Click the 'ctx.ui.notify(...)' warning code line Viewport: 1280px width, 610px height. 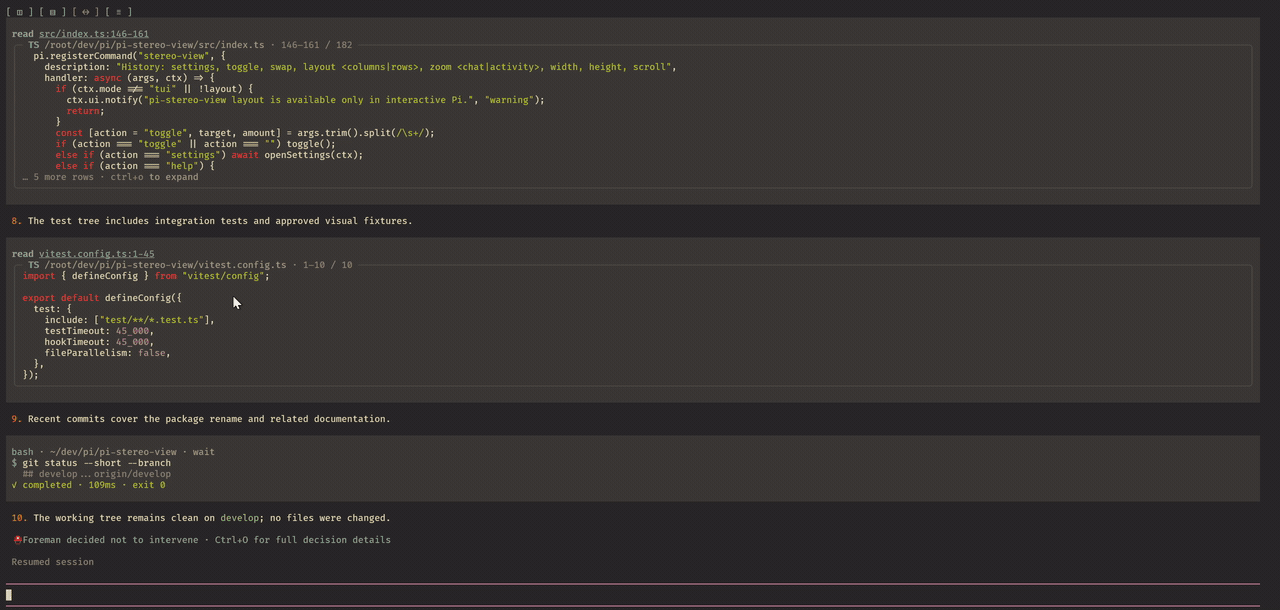coord(305,100)
